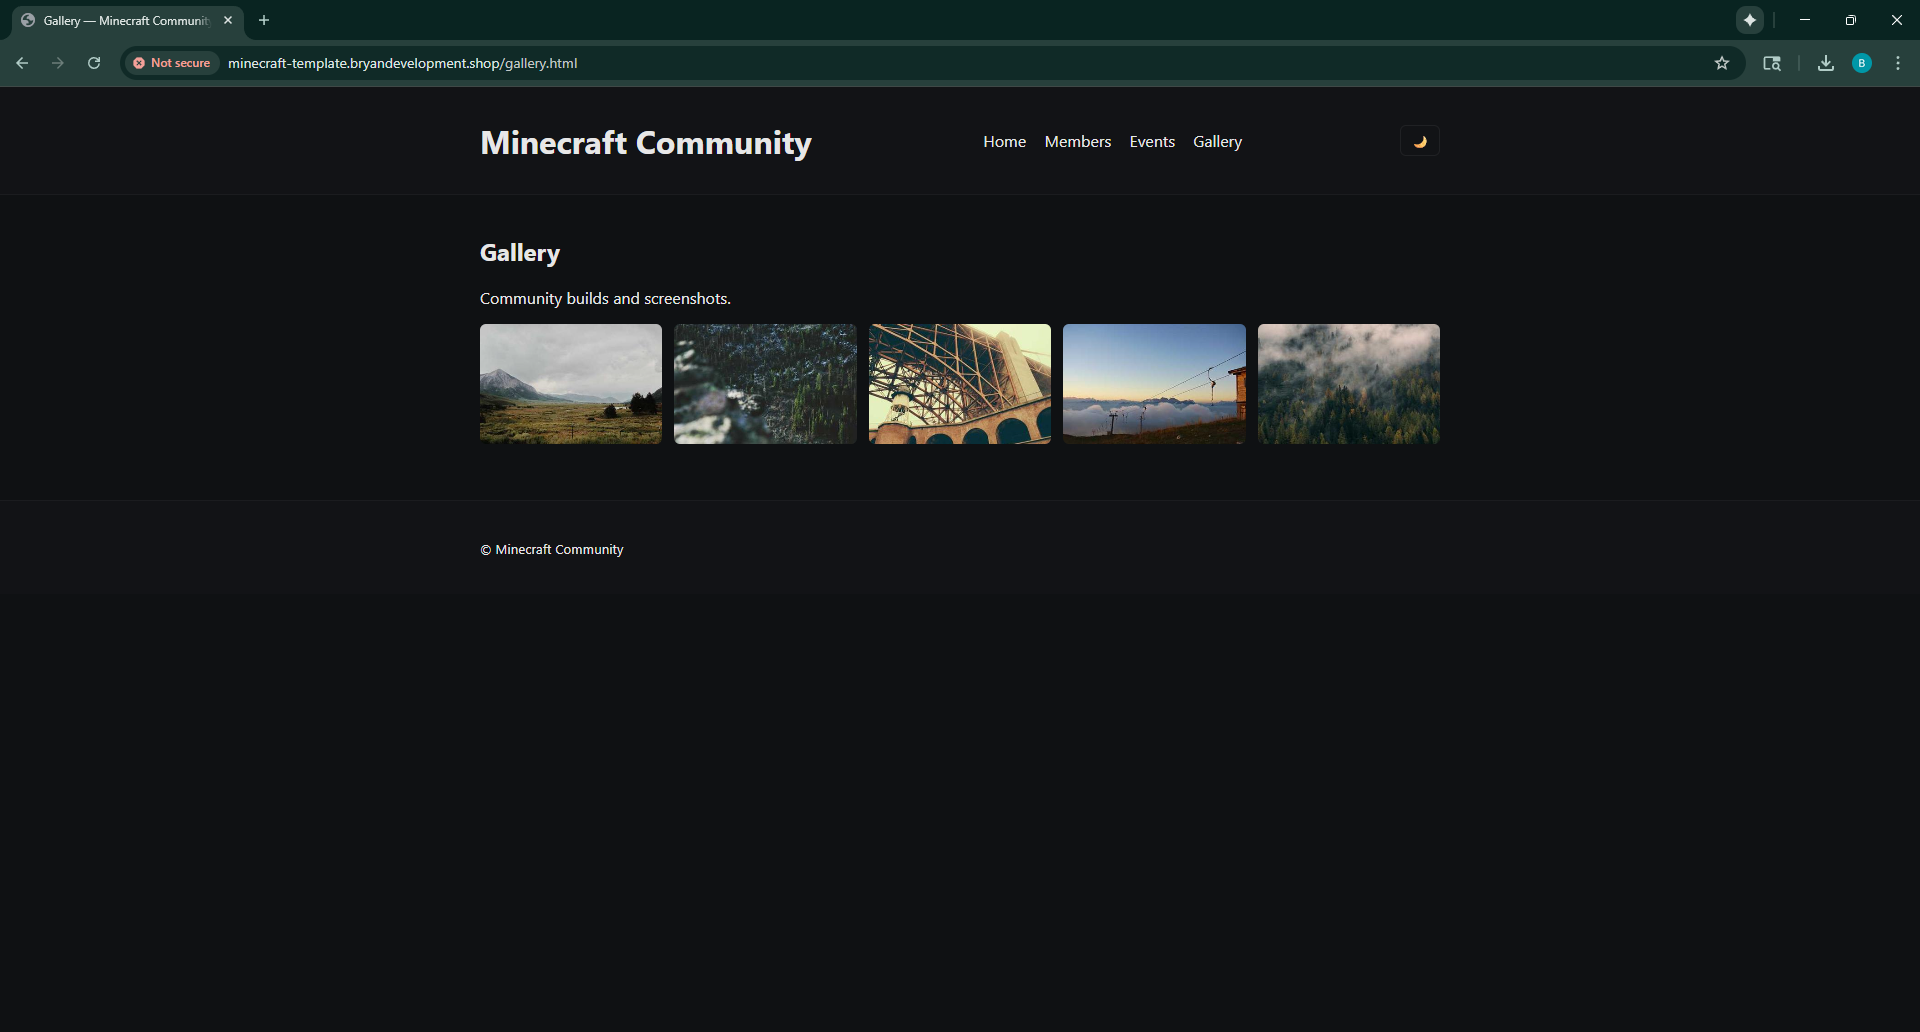The image size is (1920, 1032).
Task: Click the Minecraft Community site title
Action: click(x=645, y=143)
